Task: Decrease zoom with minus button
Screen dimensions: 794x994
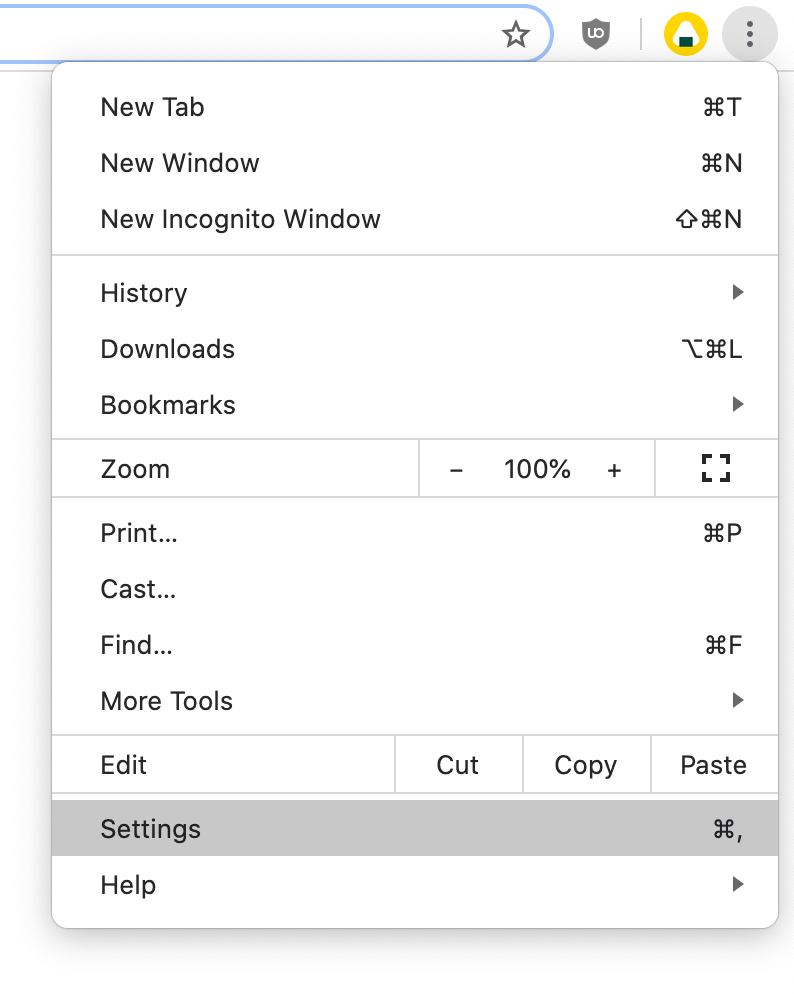Action: click(x=456, y=470)
